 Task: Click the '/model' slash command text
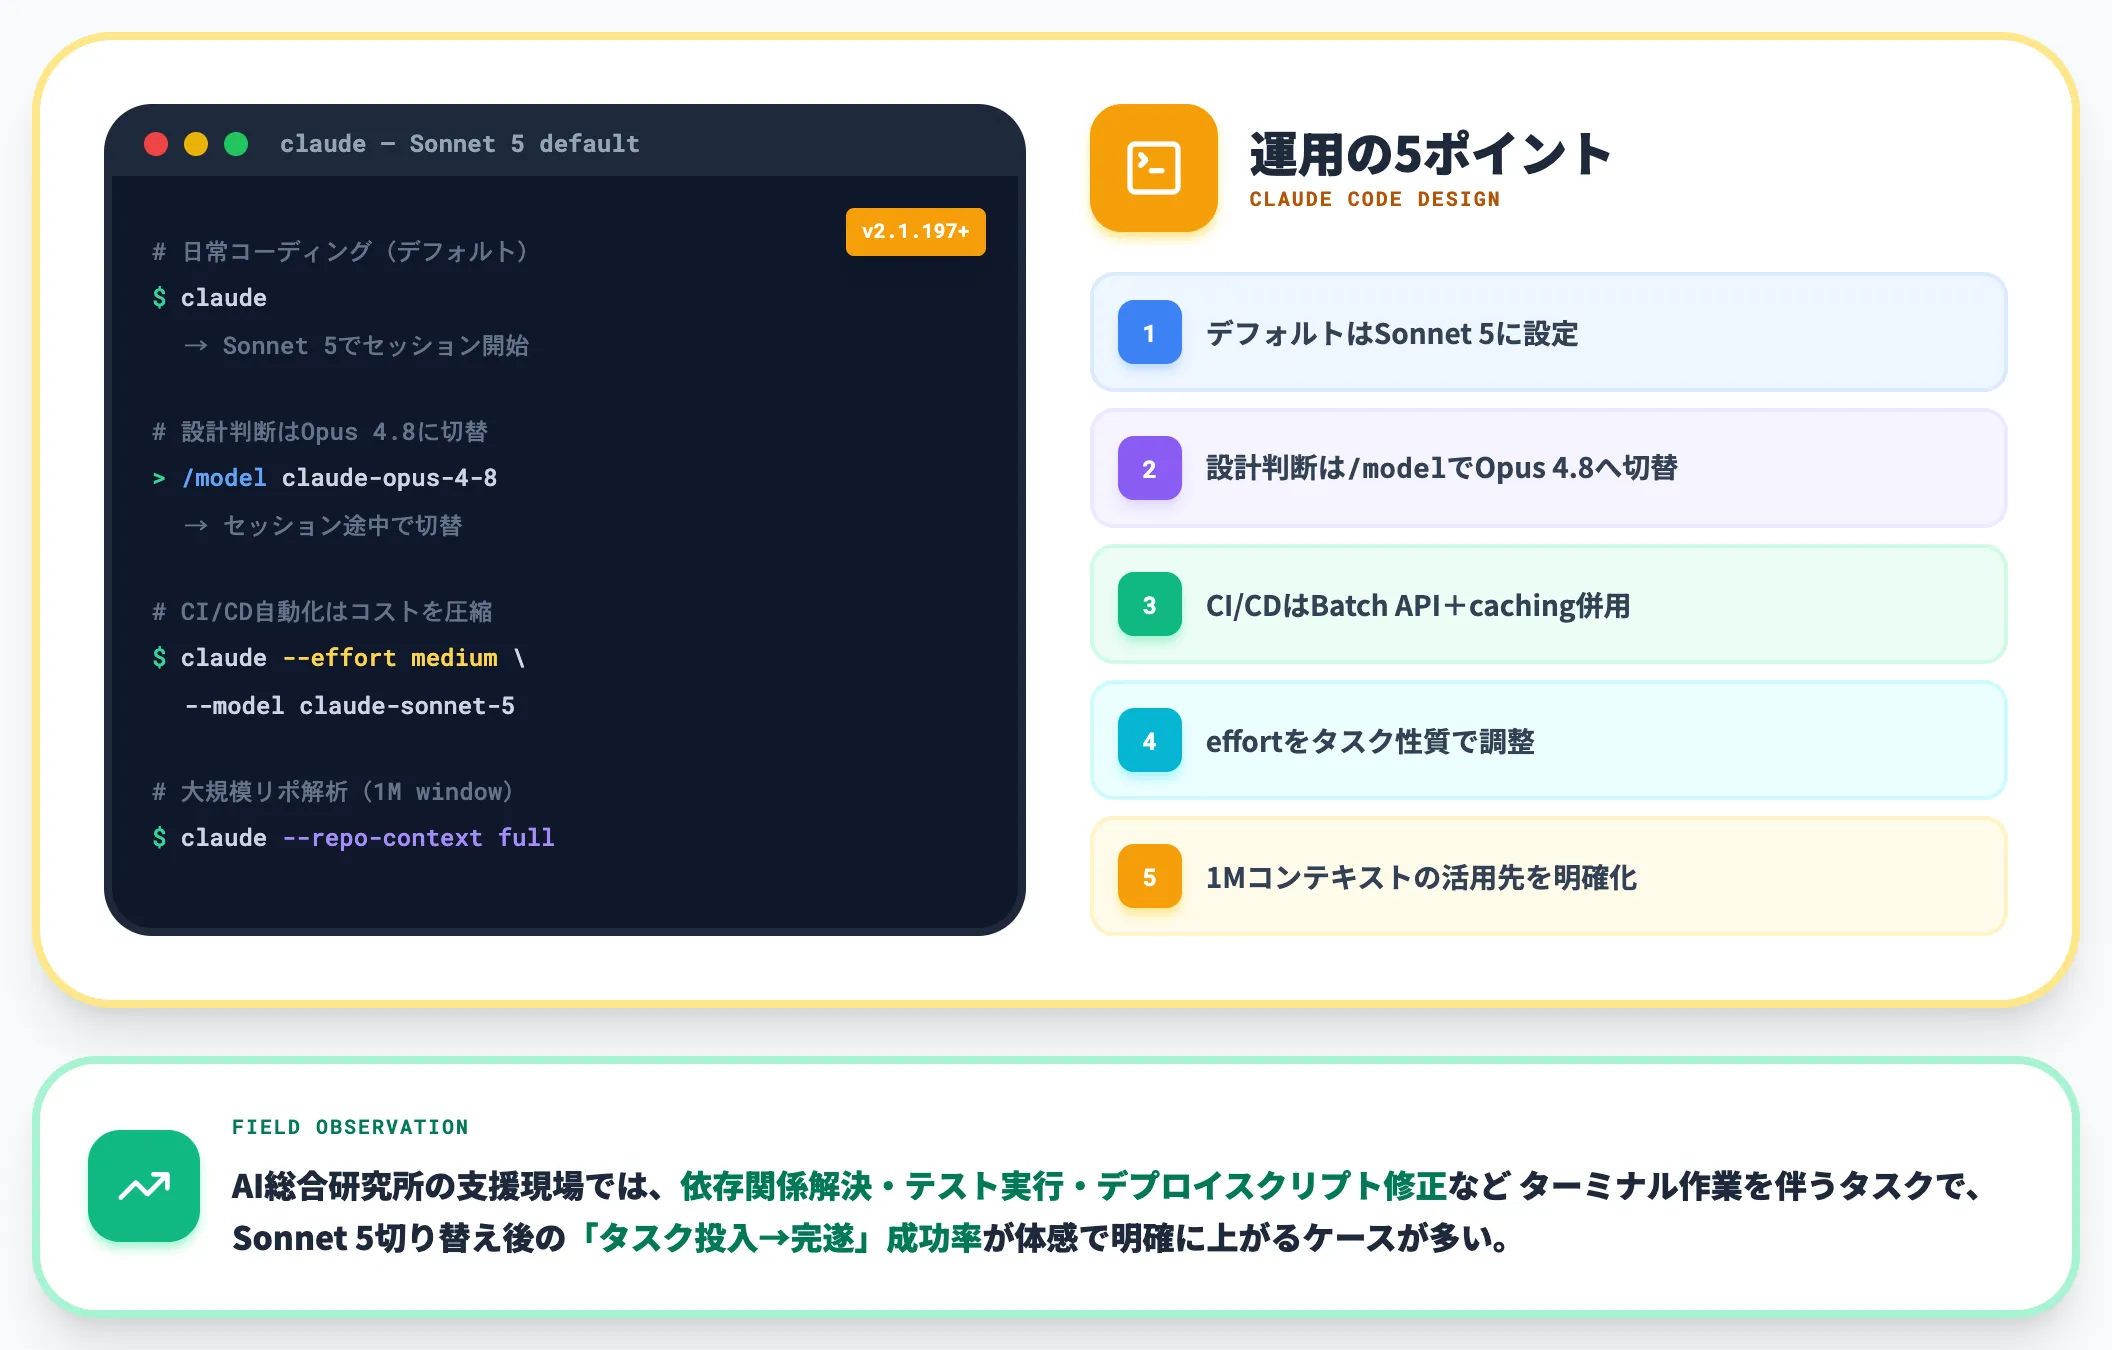224,478
